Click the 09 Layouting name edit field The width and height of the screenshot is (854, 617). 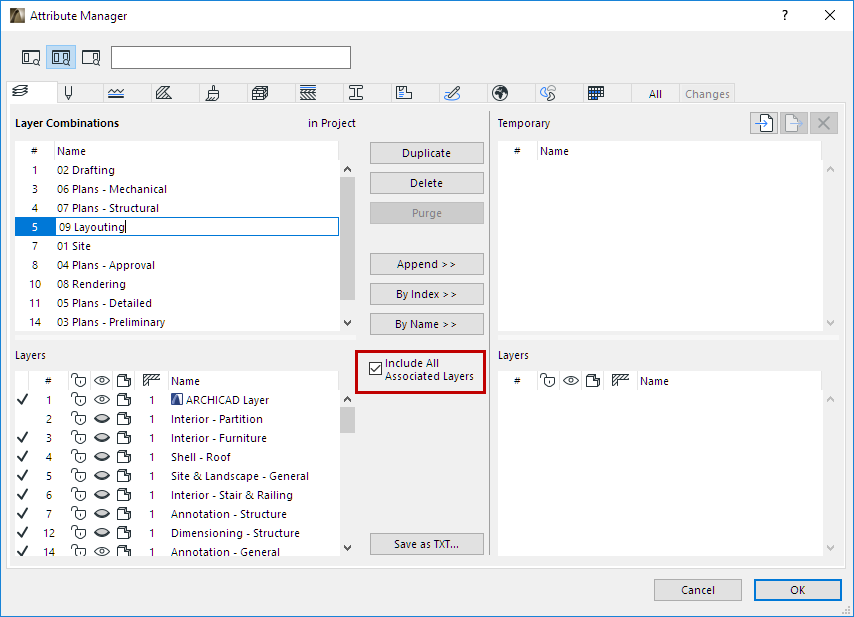[197, 227]
